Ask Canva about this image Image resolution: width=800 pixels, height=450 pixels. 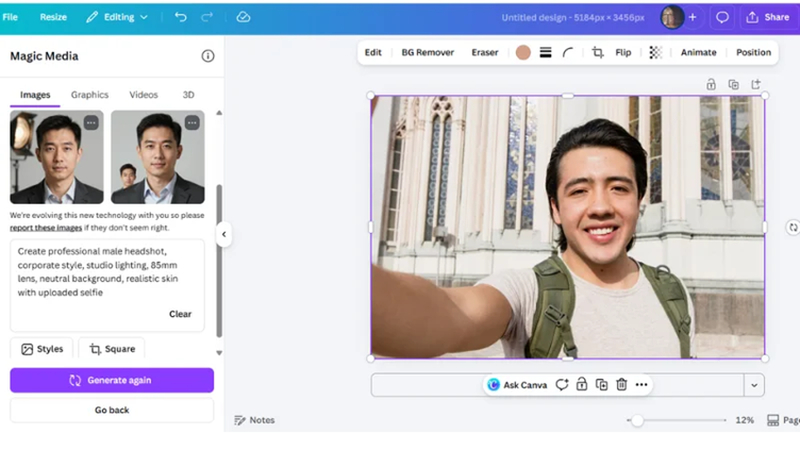(517, 385)
